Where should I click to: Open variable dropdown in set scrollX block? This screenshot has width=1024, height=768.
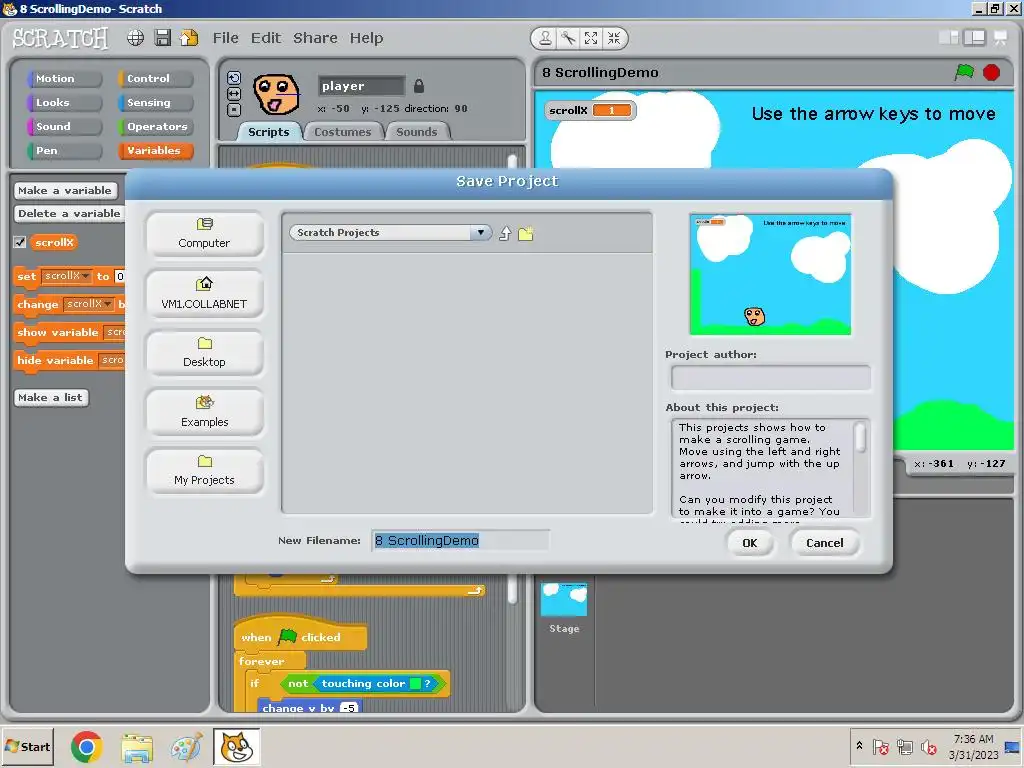(86, 276)
